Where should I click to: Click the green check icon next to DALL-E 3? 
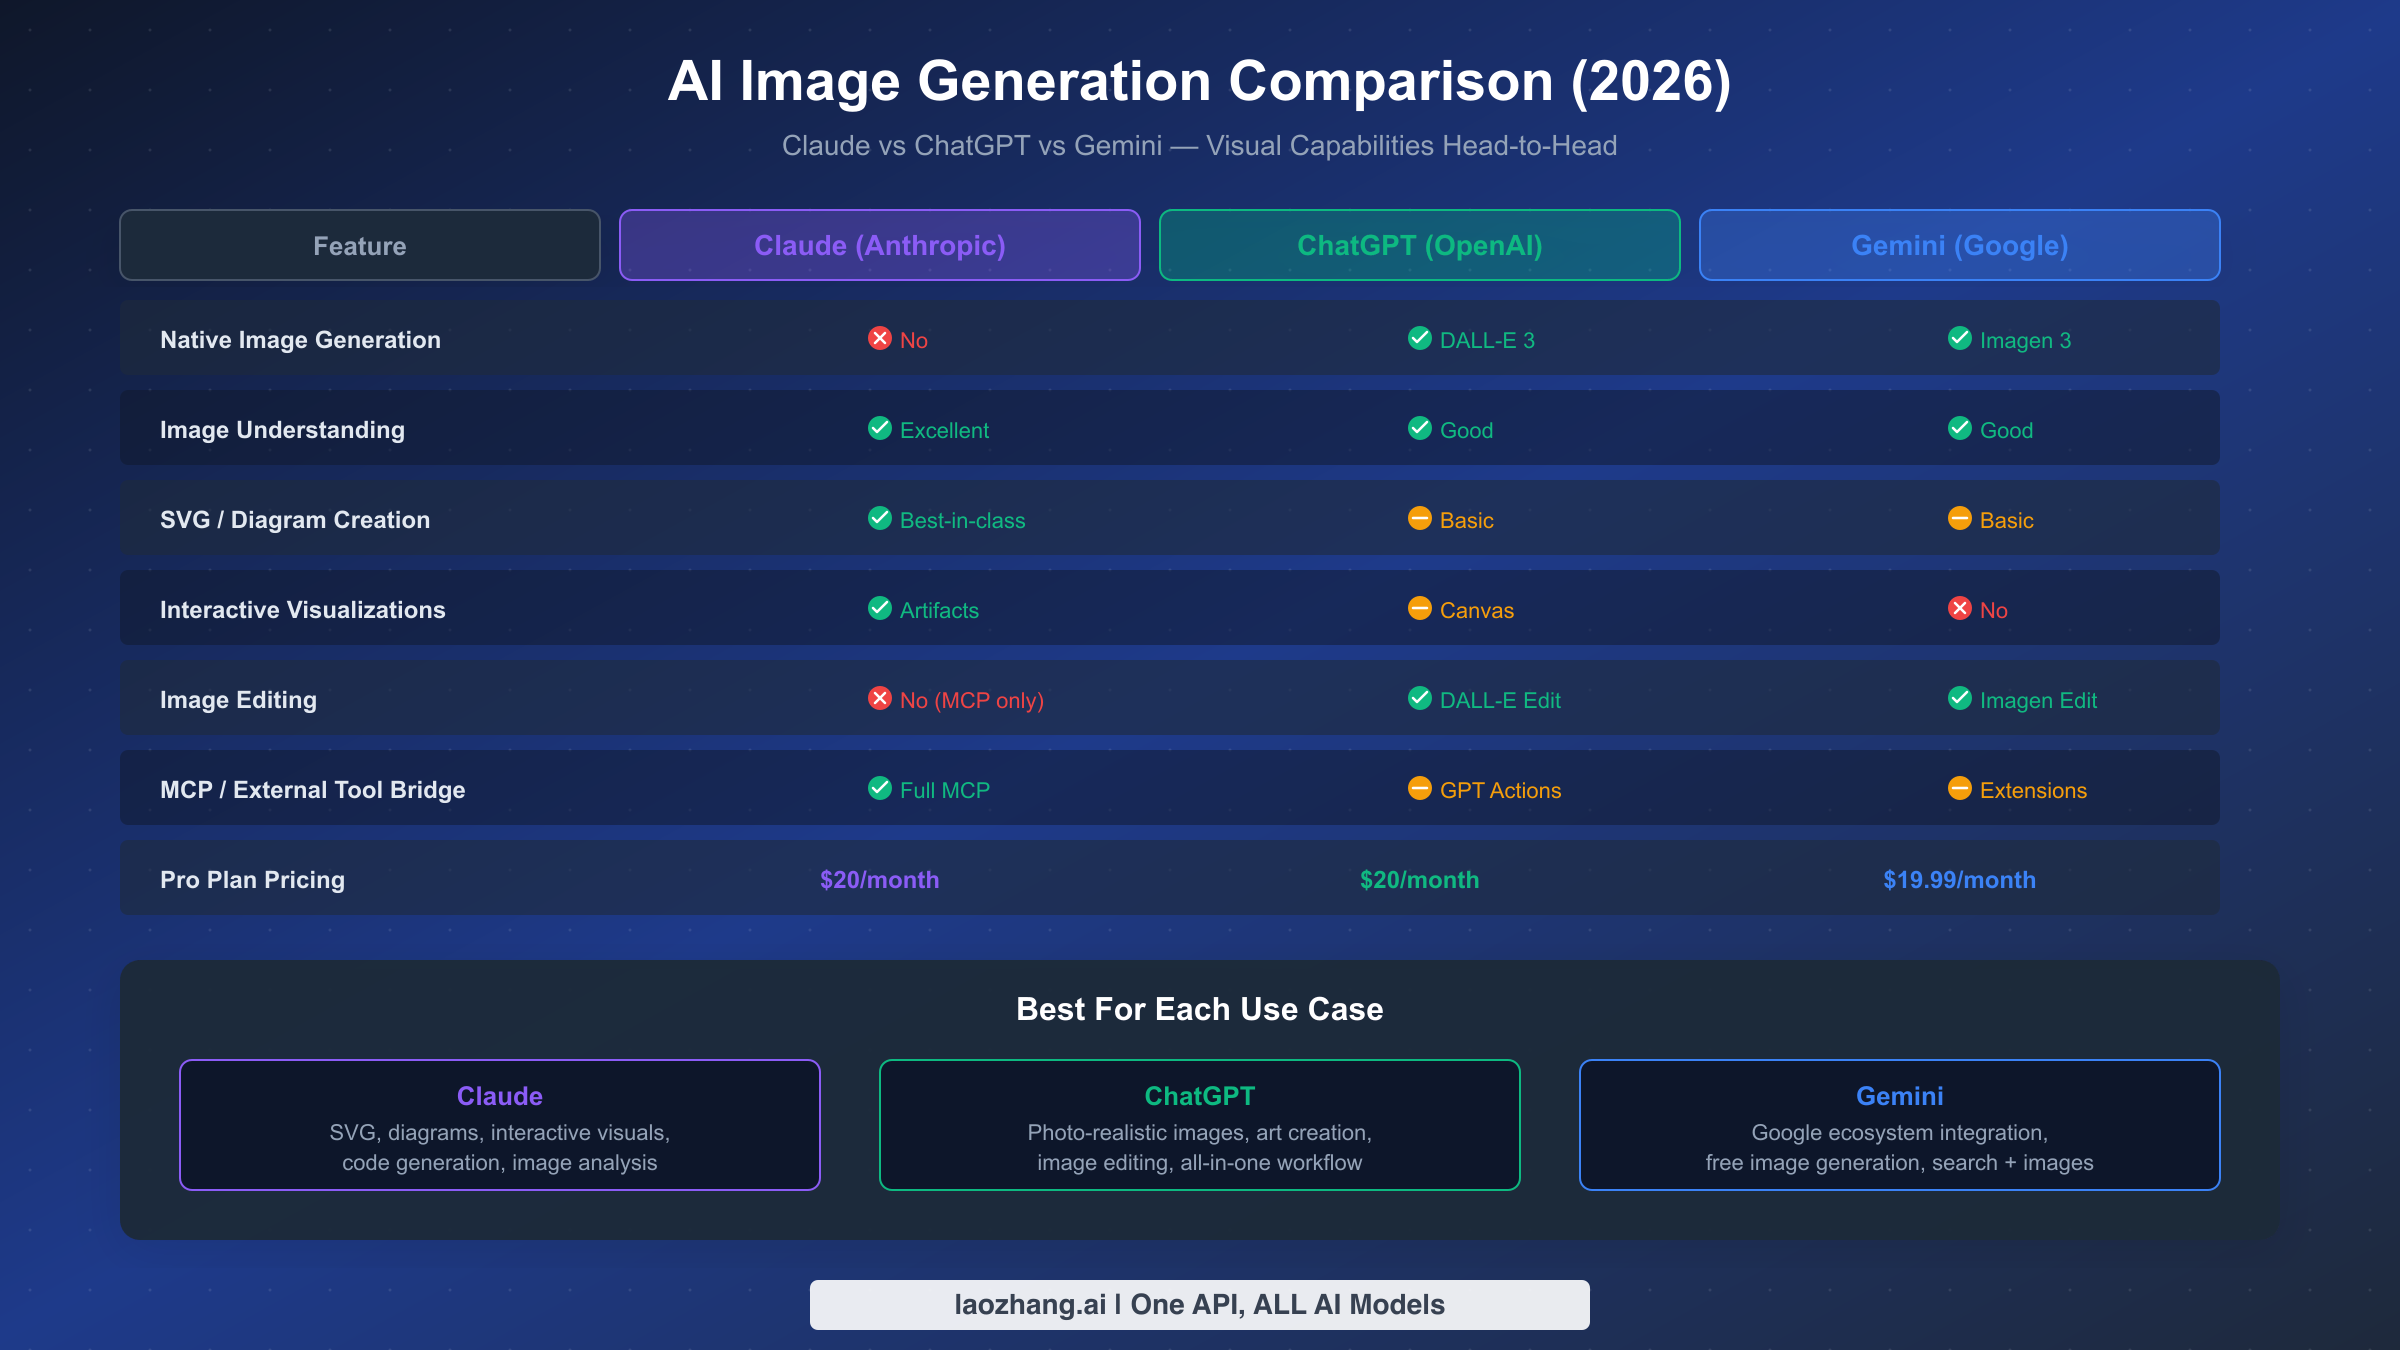point(1419,339)
